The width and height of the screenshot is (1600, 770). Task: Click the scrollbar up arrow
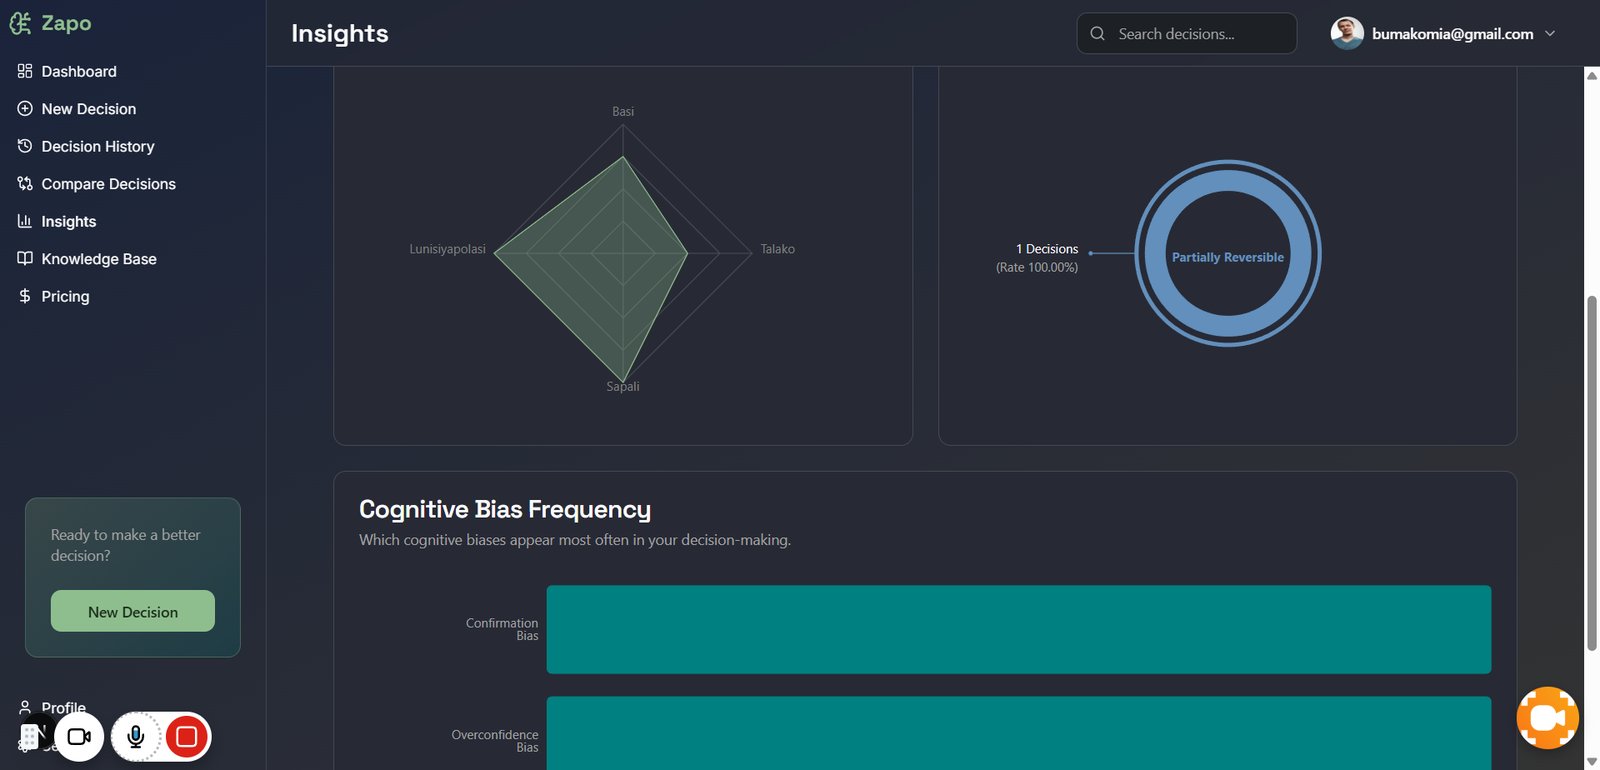click(x=1591, y=75)
